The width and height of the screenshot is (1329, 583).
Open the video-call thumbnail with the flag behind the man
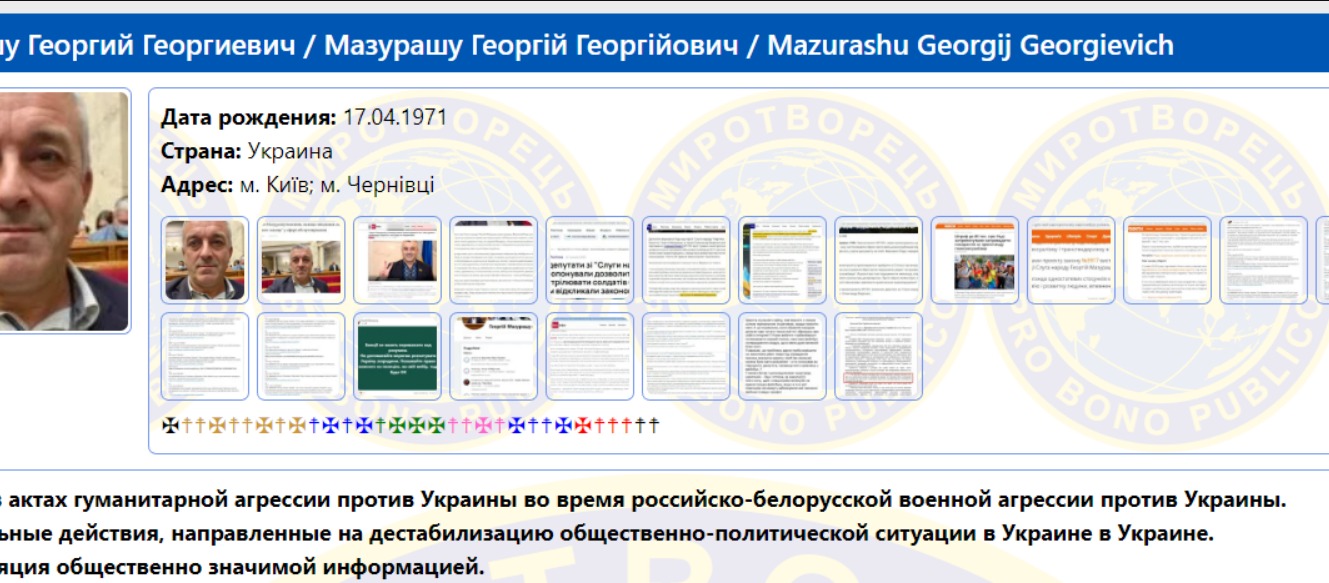click(x=396, y=260)
